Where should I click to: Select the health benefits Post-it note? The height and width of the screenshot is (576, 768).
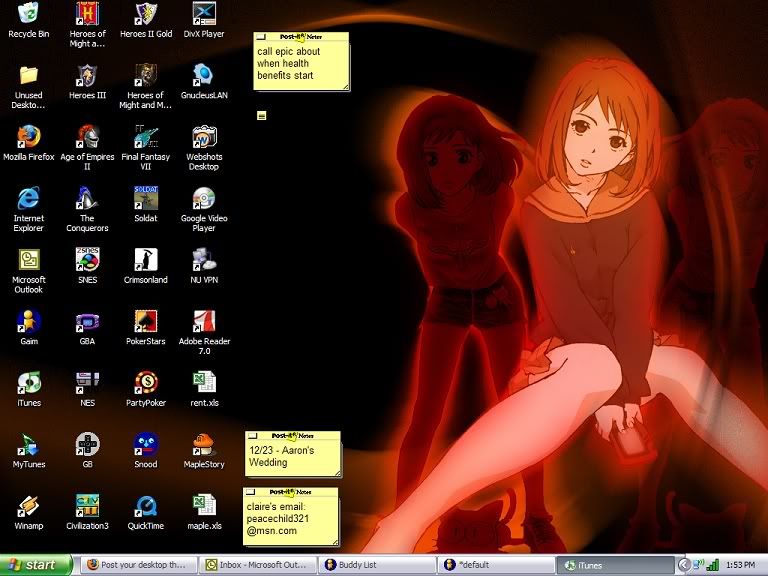click(300, 64)
